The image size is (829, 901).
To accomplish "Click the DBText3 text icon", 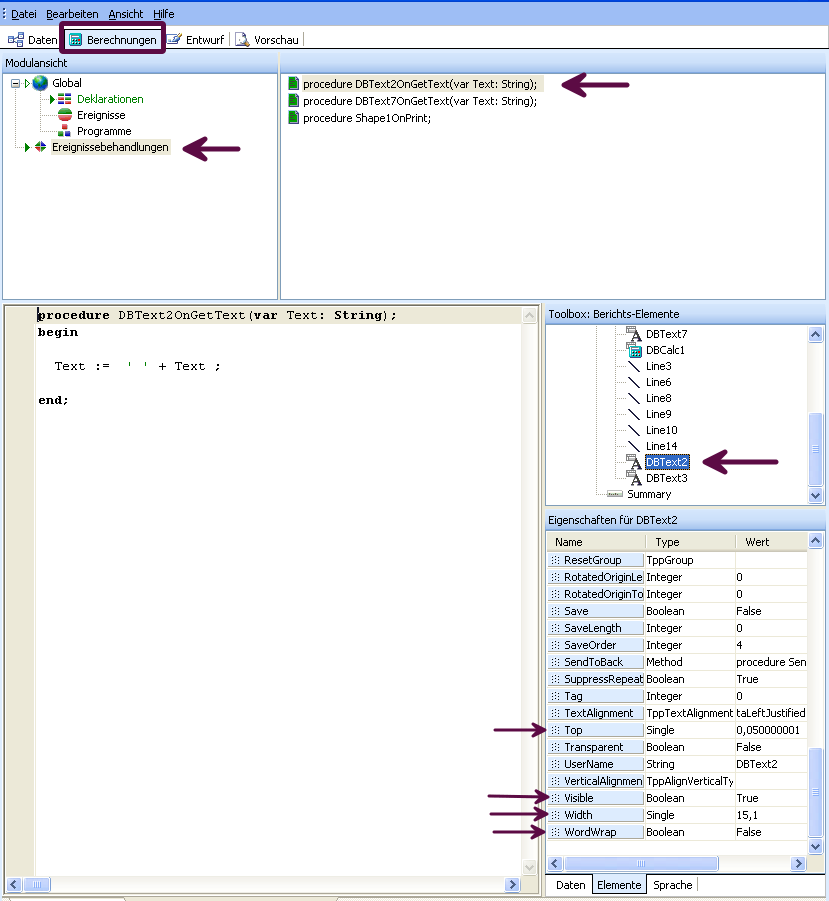I will [634, 478].
